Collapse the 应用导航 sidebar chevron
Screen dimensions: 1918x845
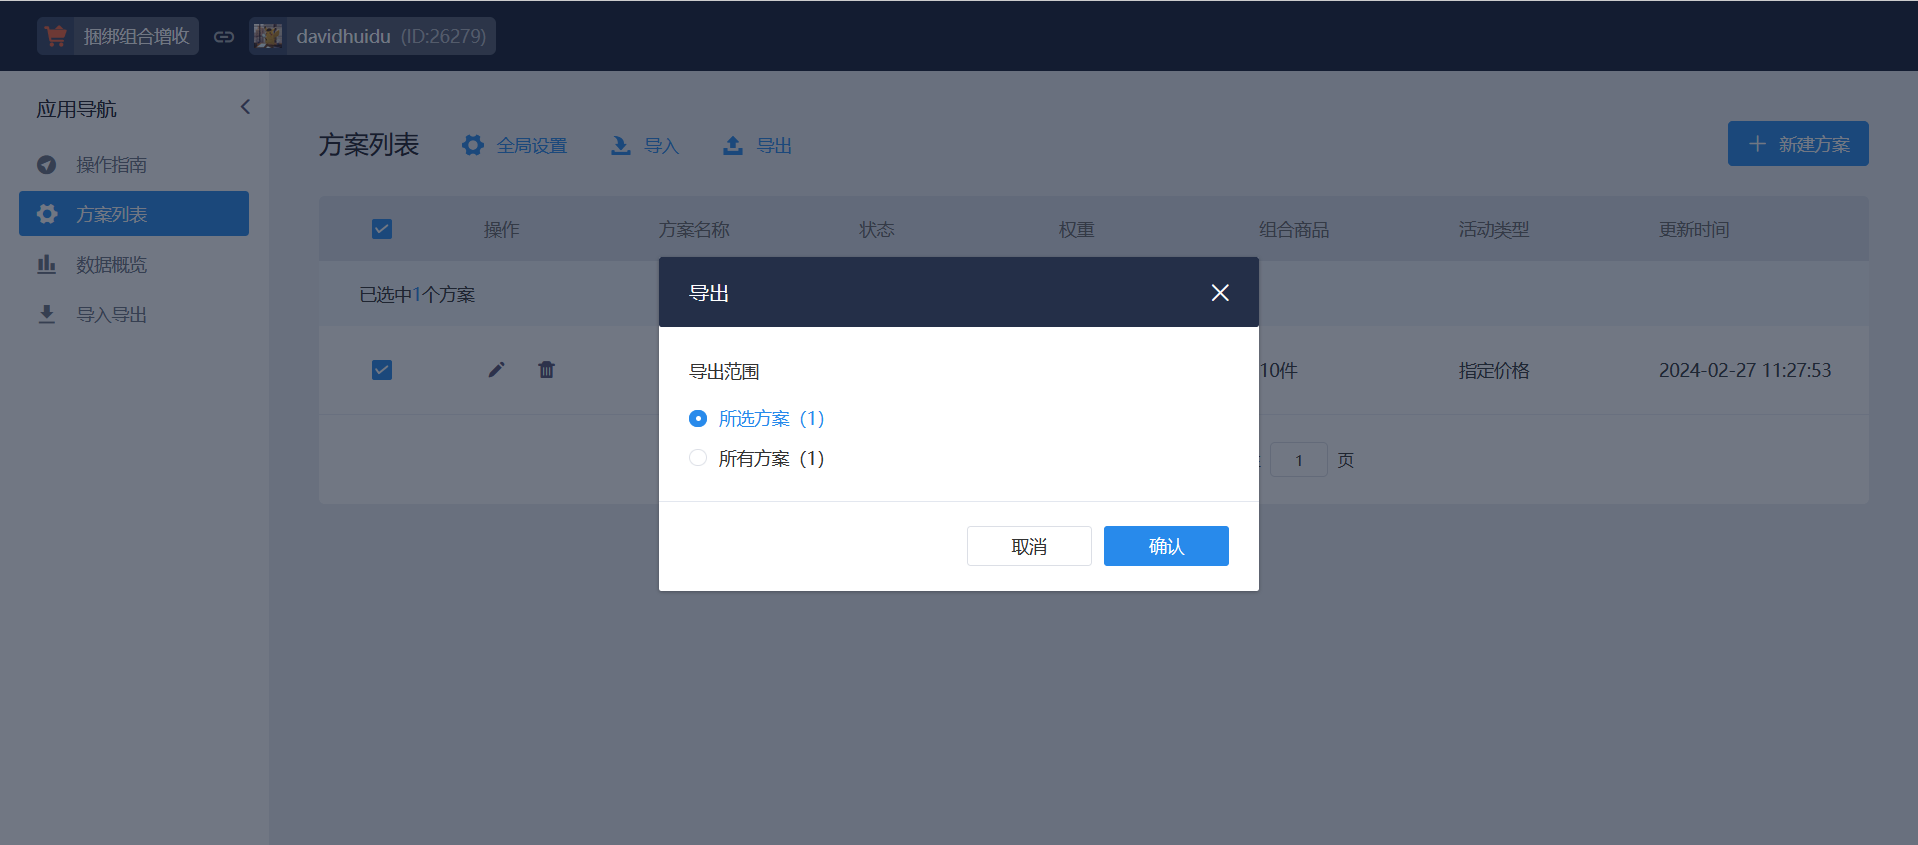coord(245,107)
